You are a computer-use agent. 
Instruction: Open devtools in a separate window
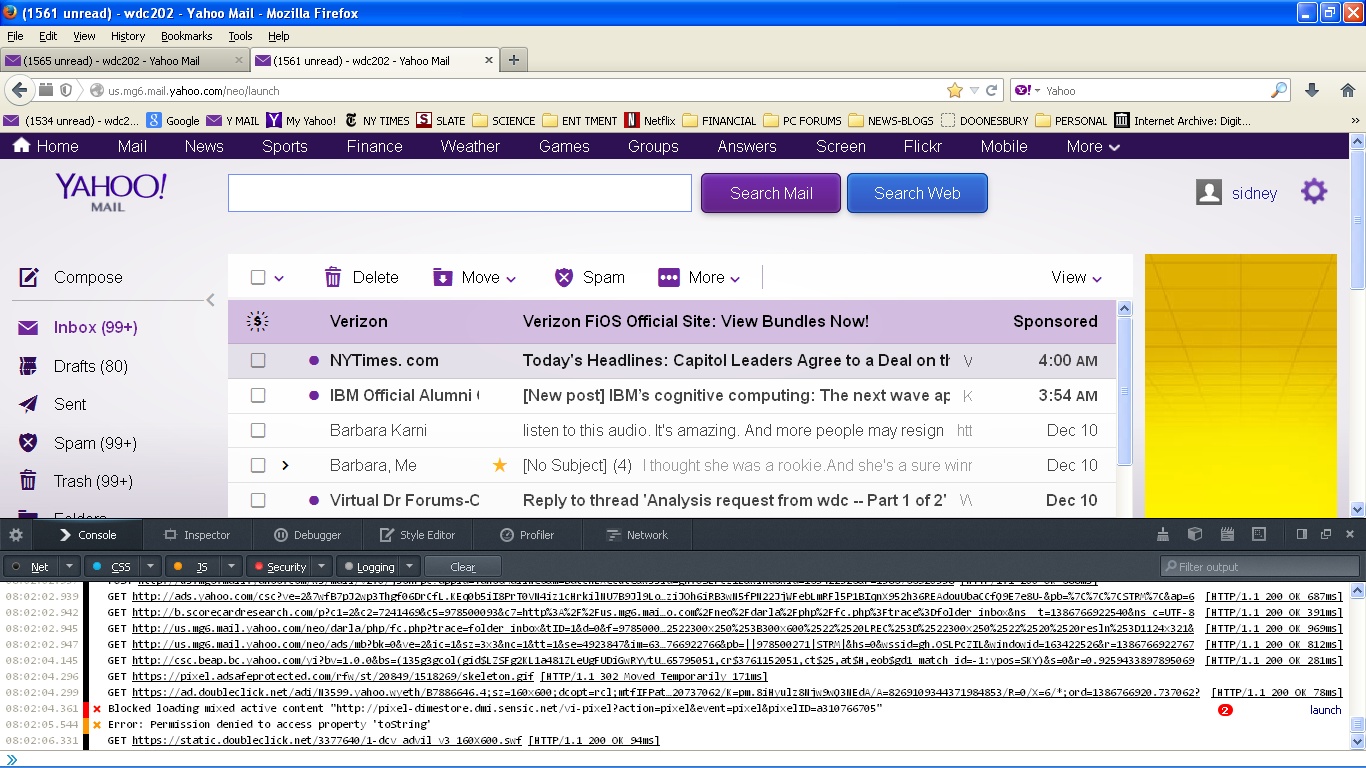click(x=1326, y=534)
